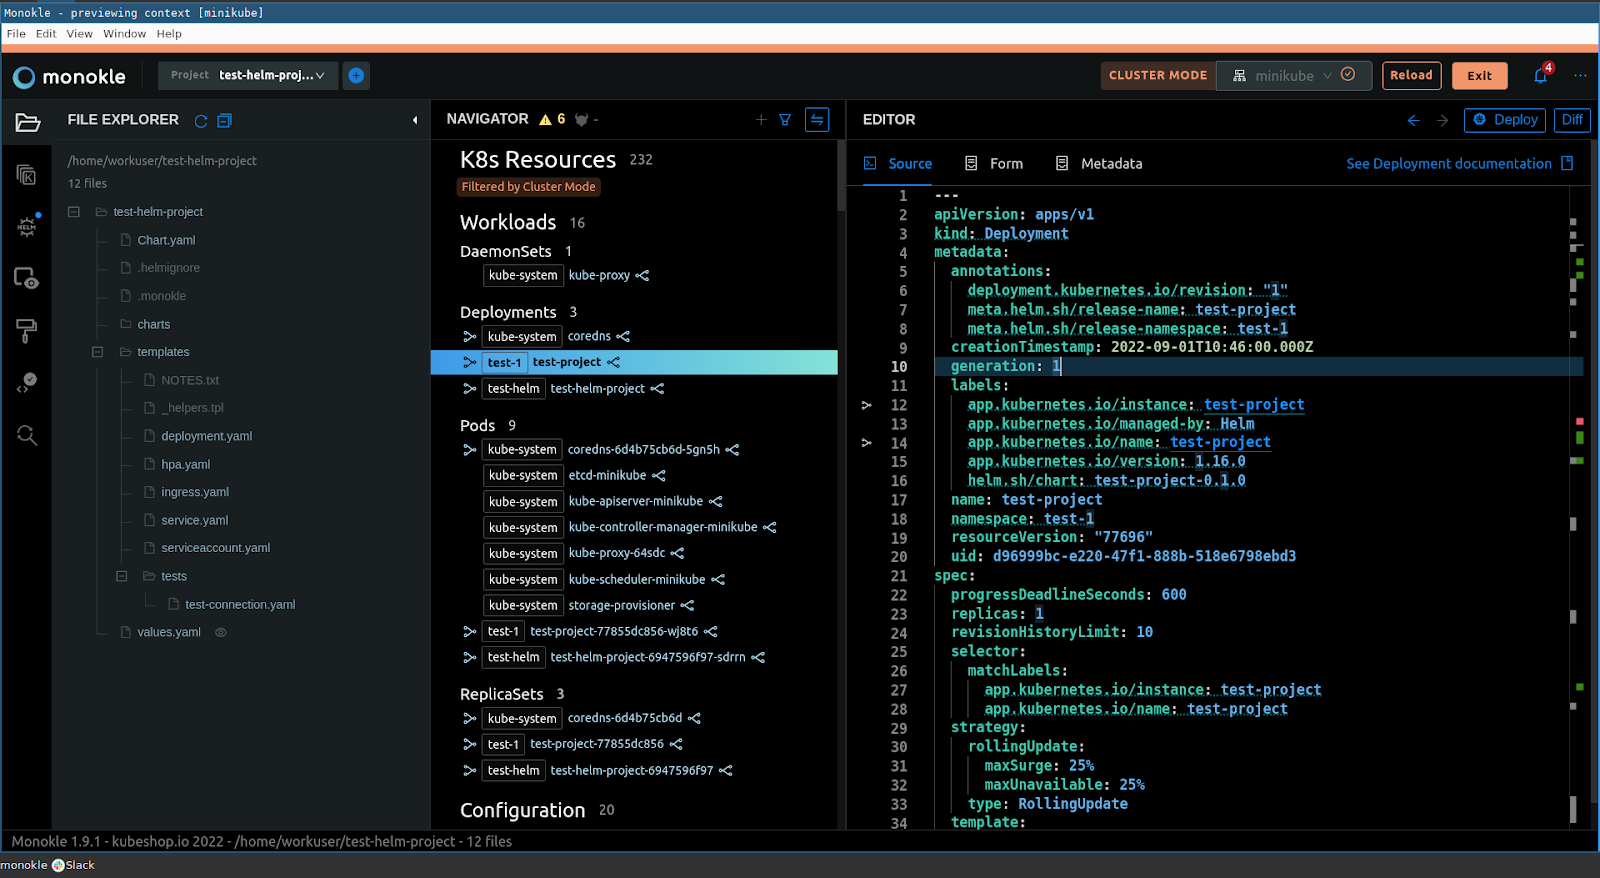
Task: Click the notifications bell icon
Action: tap(1540, 76)
